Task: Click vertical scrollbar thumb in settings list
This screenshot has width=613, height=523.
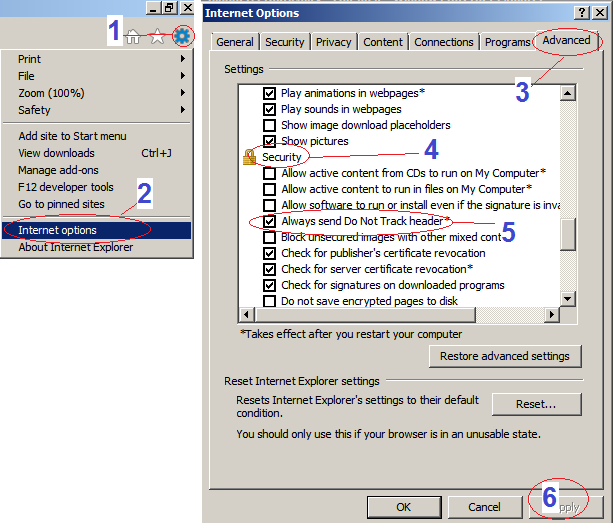Action: pyautogui.click(x=567, y=234)
